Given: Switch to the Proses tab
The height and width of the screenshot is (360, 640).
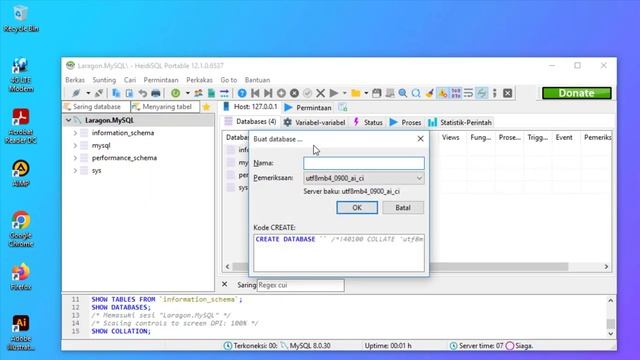Looking at the screenshot, I should (406, 122).
